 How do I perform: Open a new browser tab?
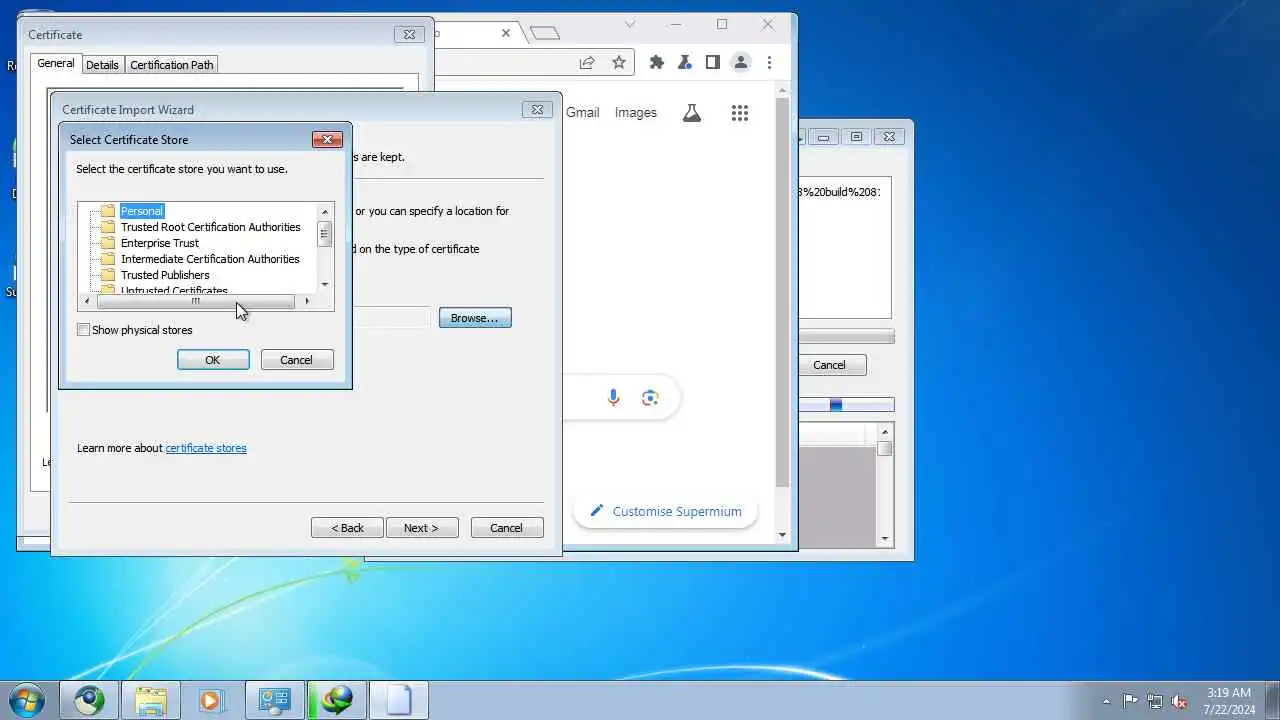(545, 33)
